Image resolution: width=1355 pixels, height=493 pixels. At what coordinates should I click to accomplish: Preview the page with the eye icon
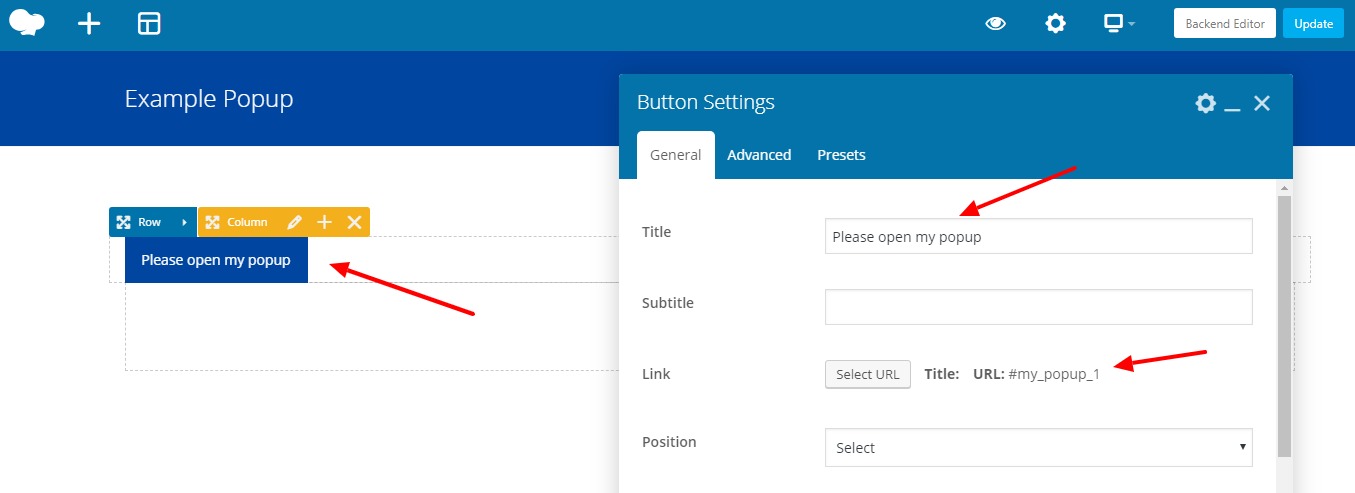(x=995, y=24)
